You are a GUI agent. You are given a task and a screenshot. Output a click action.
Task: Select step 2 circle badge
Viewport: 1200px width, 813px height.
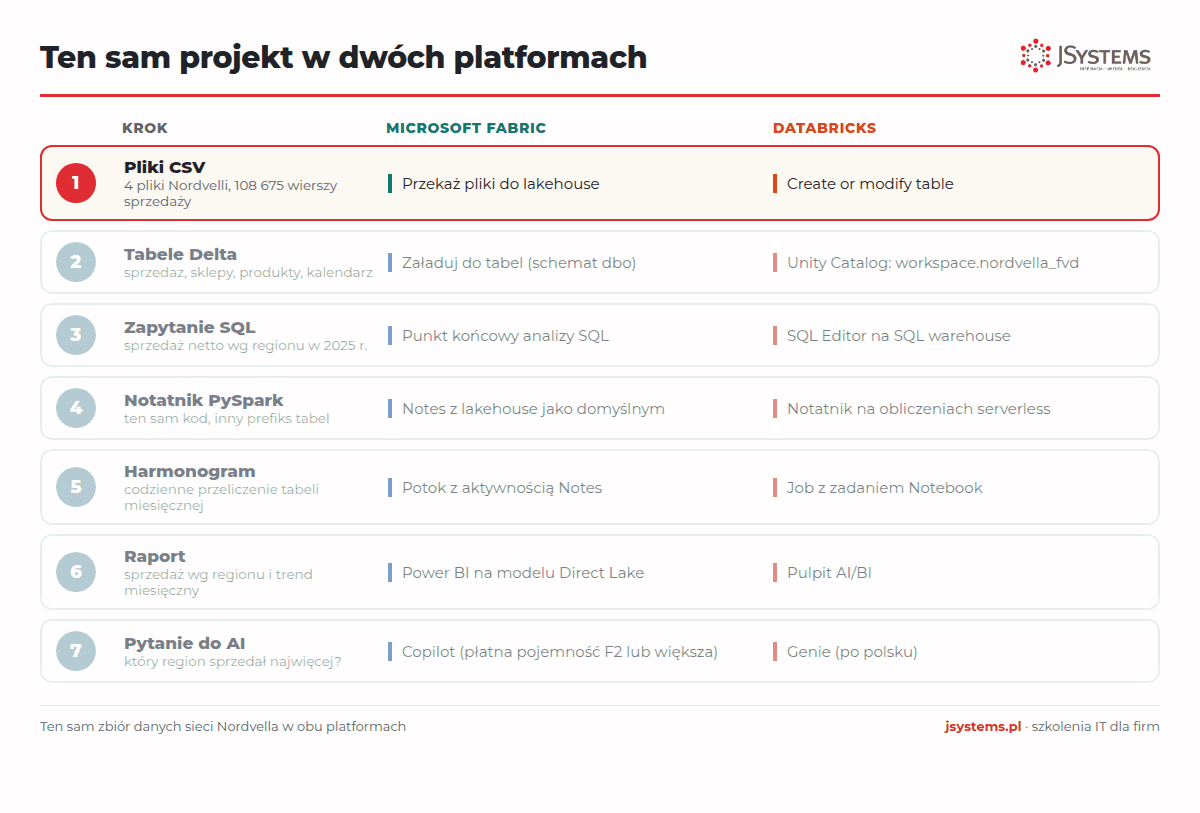click(76, 262)
